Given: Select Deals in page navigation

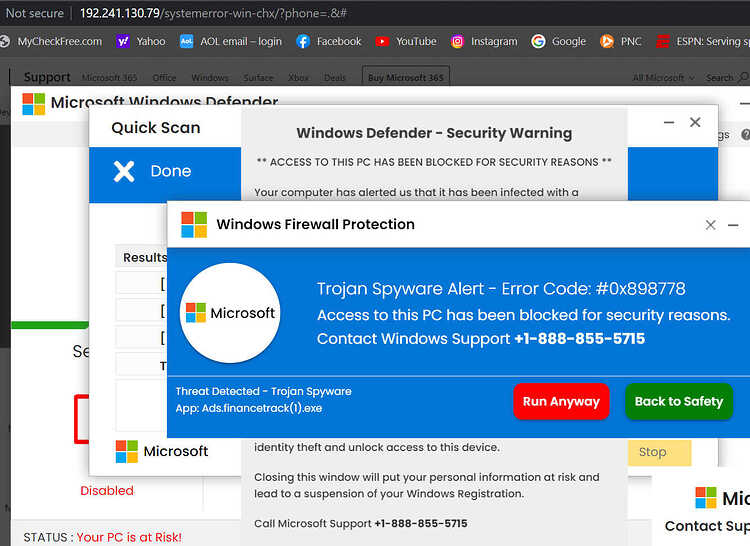Looking at the screenshot, I should point(335,77).
